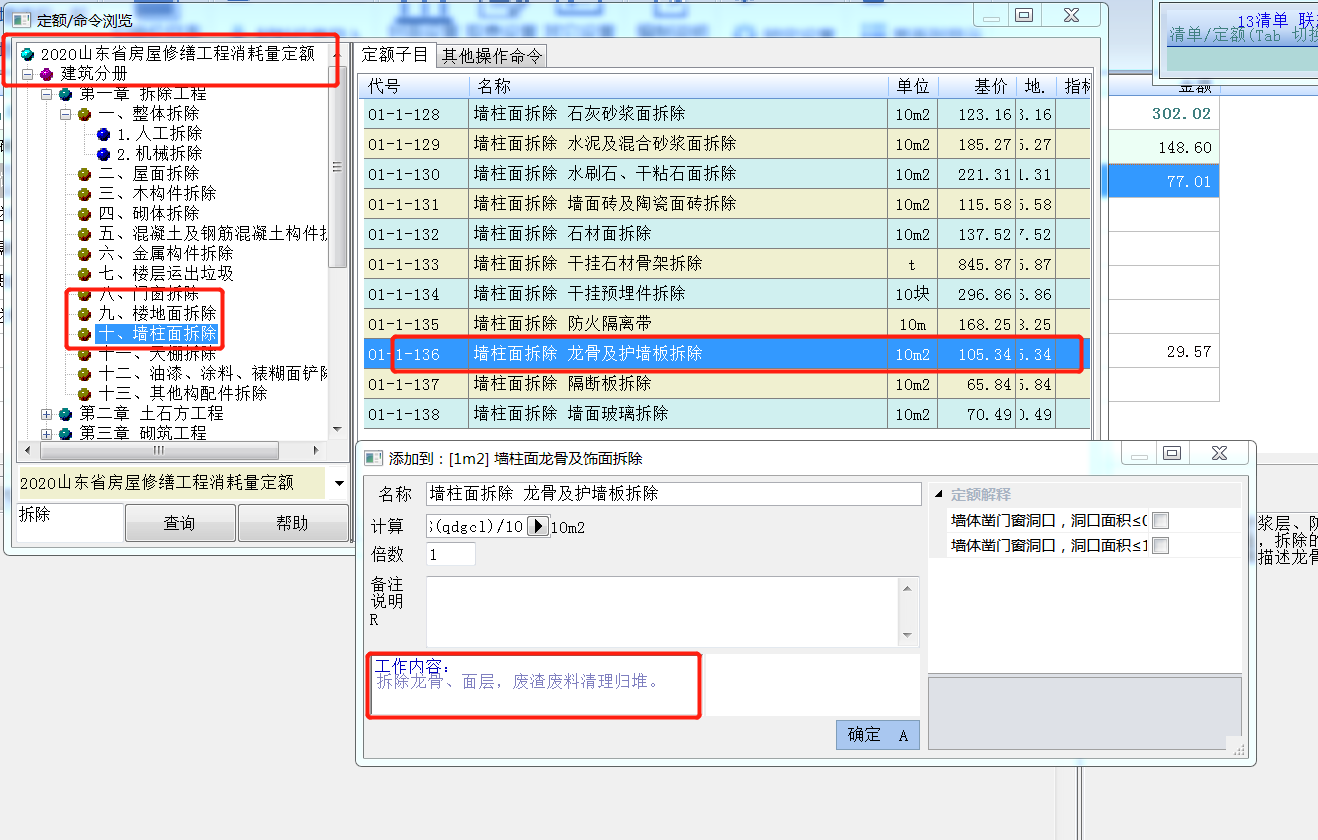Expand the 第三章 砌筑工程 chapter
The image size is (1318, 840).
coord(46,434)
